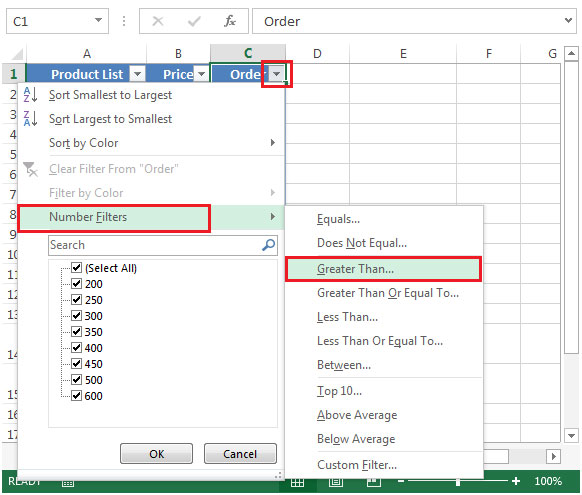Viewport: 582px width, 495px height.
Task: Uncheck the 200 filter value
Action: 76,283
